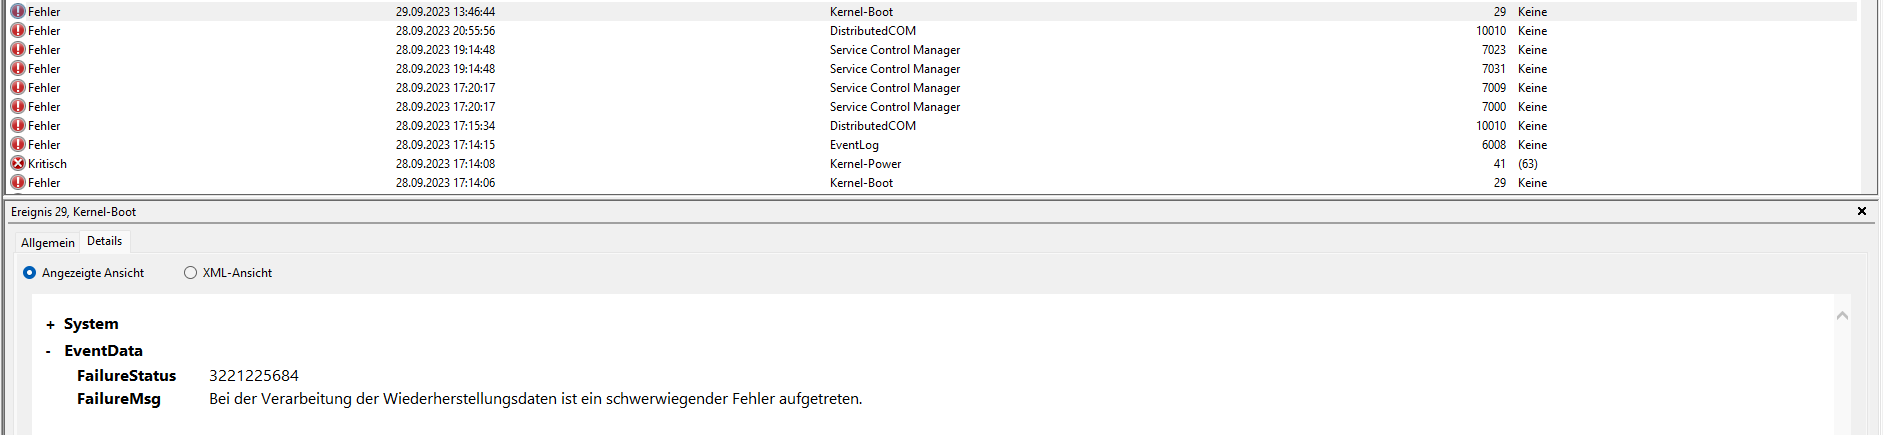This screenshot has width=1883, height=435.
Task: Click error icon of event ID 7031 row
Action: point(18,69)
